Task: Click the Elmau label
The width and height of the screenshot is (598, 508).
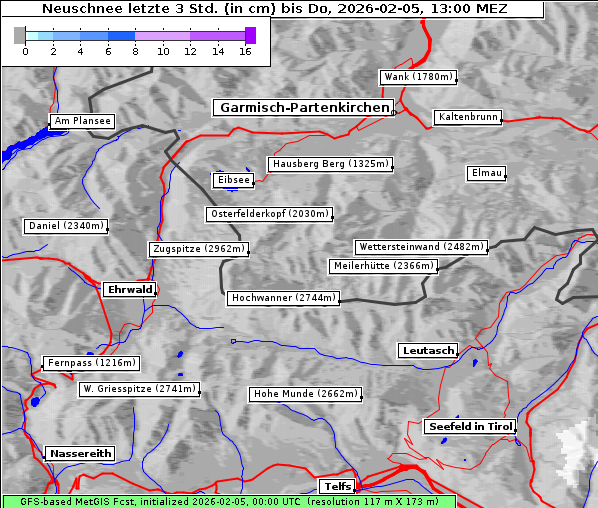Action: click(x=487, y=173)
